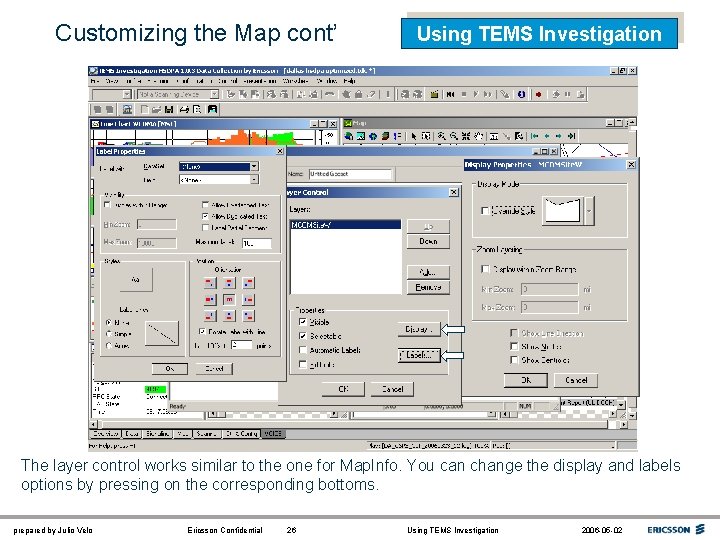Open the Presentation menu
This screenshot has width=720, height=540.
pos(259,81)
